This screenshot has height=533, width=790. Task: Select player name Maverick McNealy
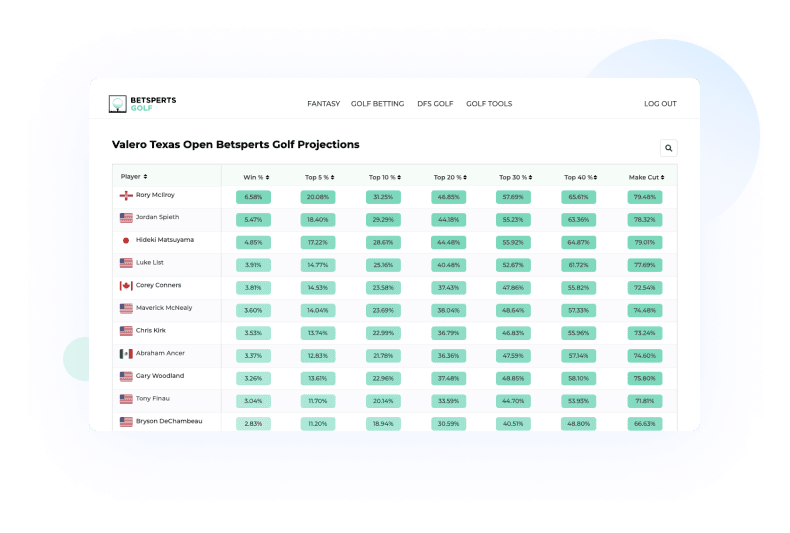coord(164,308)
